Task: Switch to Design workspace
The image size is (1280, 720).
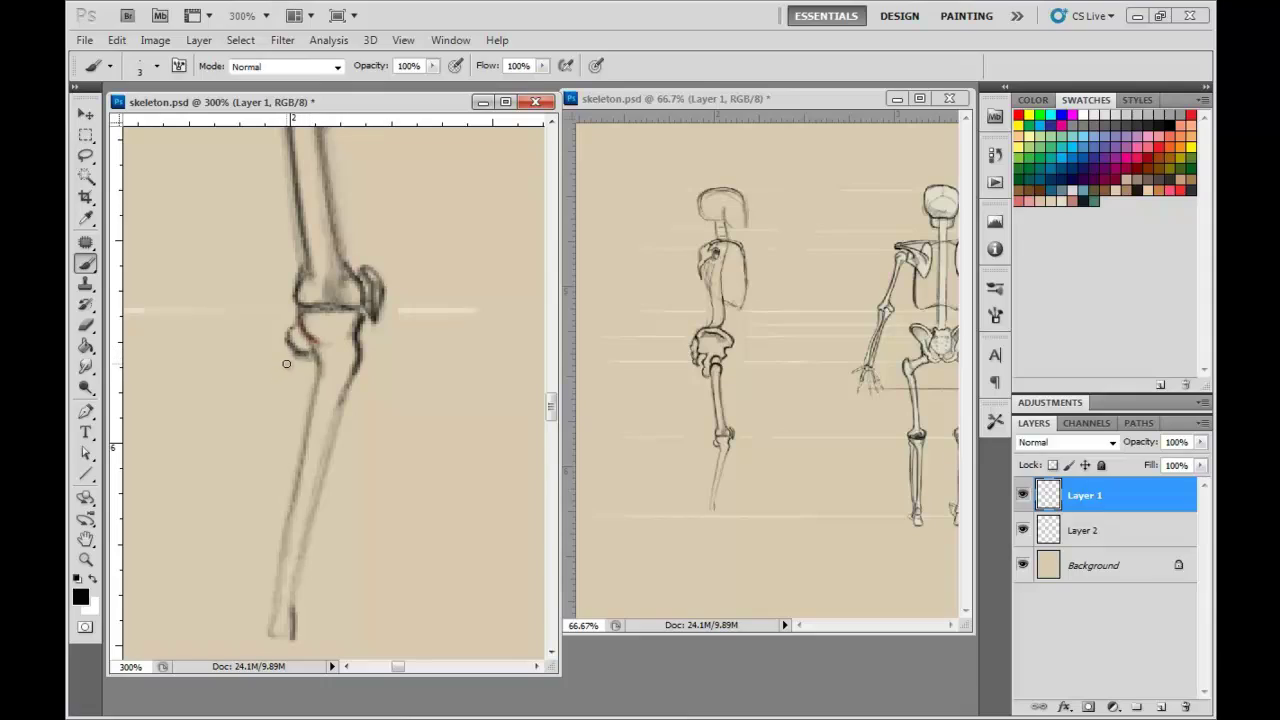Action: [x=899, y=16]
